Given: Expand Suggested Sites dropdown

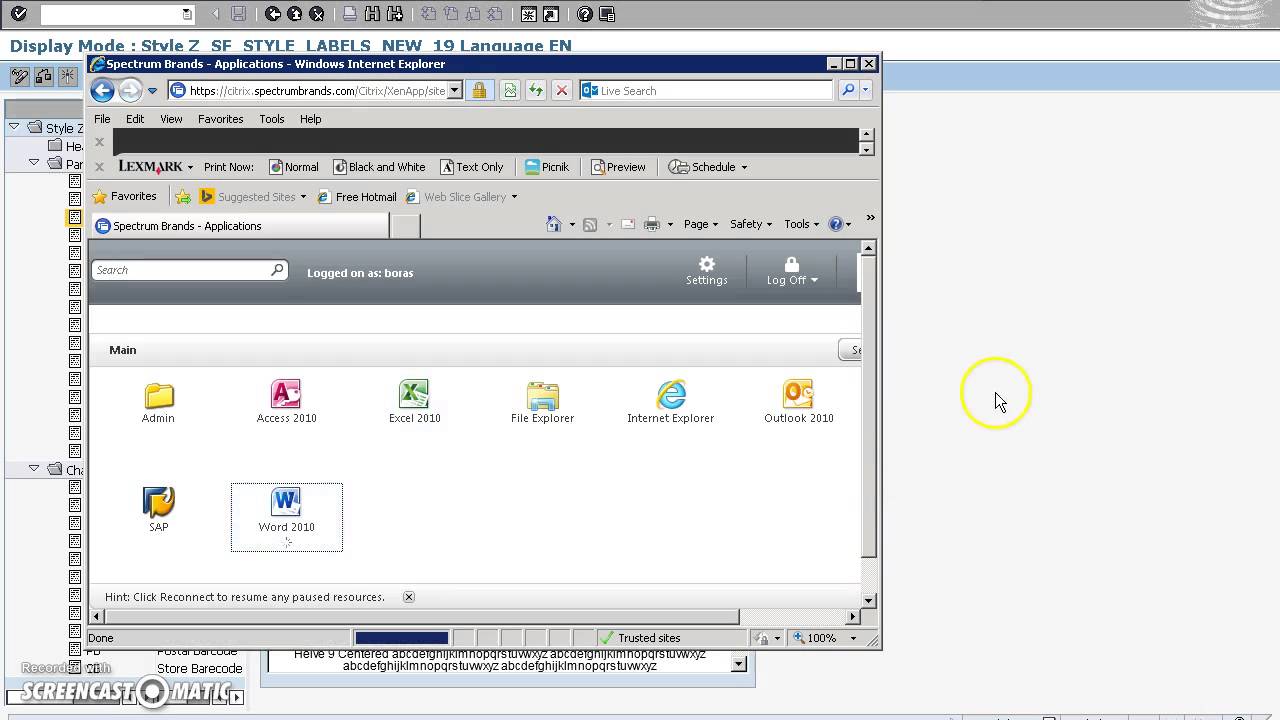Looking at the screenshot, I should point(303,197).
